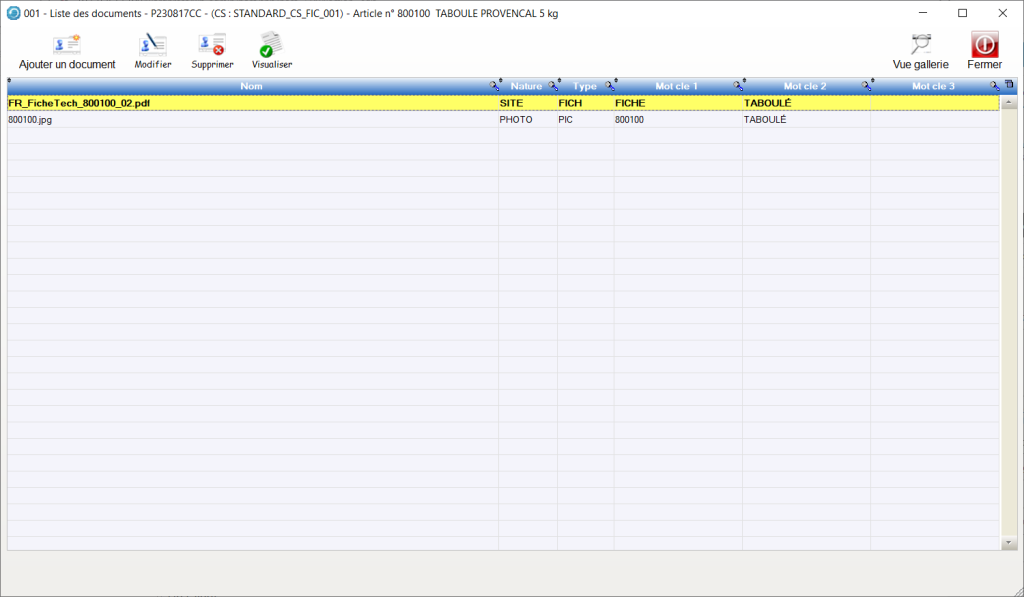This screenshot has width=1024, height=597.
Task: Click the Visualiser icon with green checkmark
Action: point(271,45)
